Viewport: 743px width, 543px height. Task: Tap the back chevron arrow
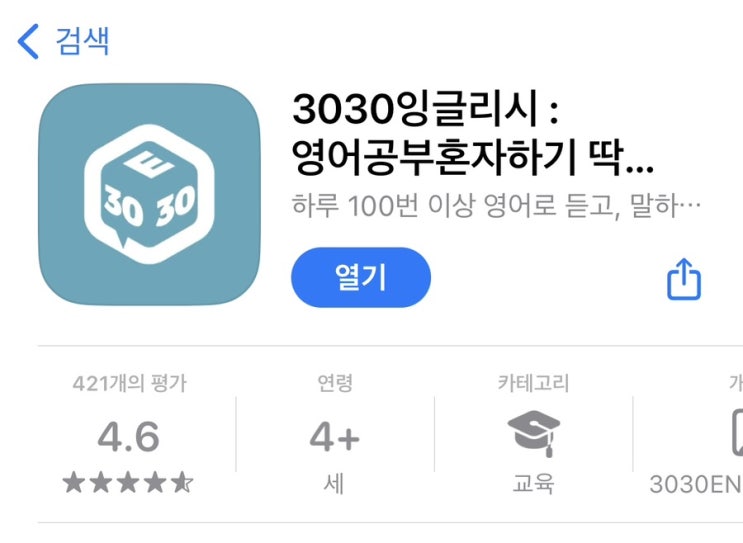(28, 41)
